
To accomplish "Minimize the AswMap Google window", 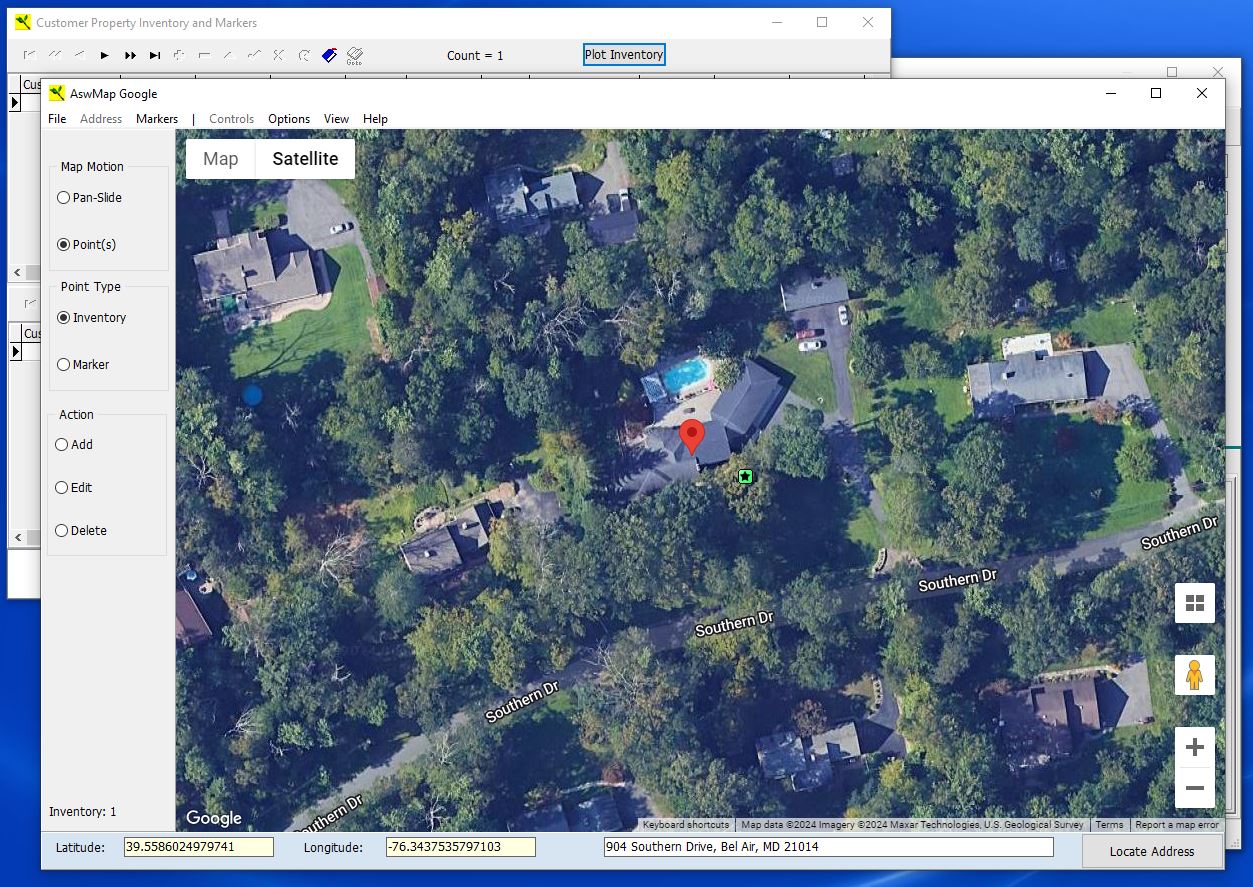I will pos(1111,93).
